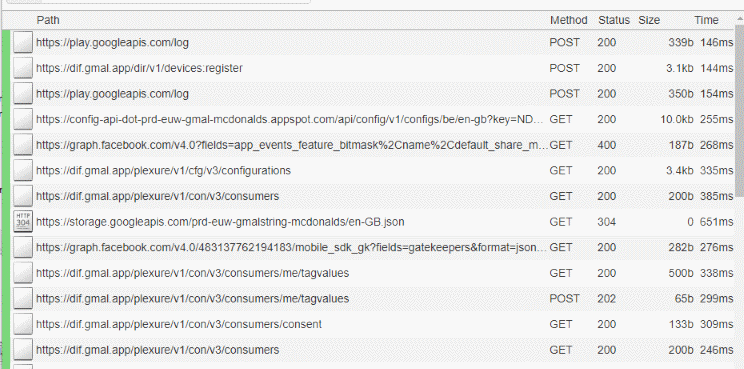Select the con/v3/consumers/consent path
Viewport: 744px width, 369px height.
pyautogui.click(x=179, y=324)
